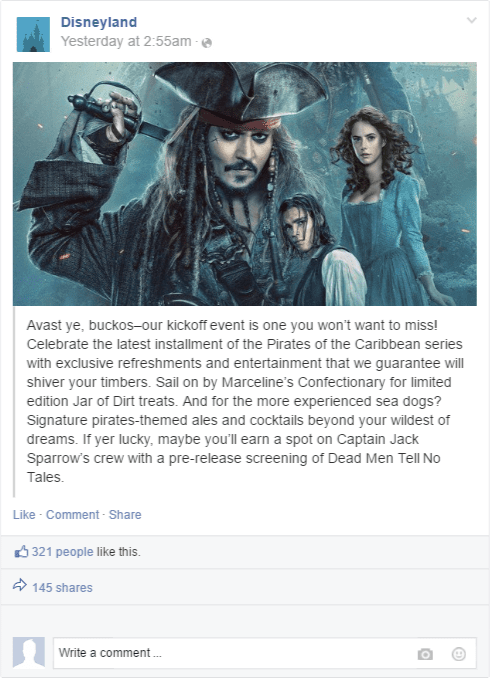Click the woman in blue dress in the photo

tap(385, 208)
